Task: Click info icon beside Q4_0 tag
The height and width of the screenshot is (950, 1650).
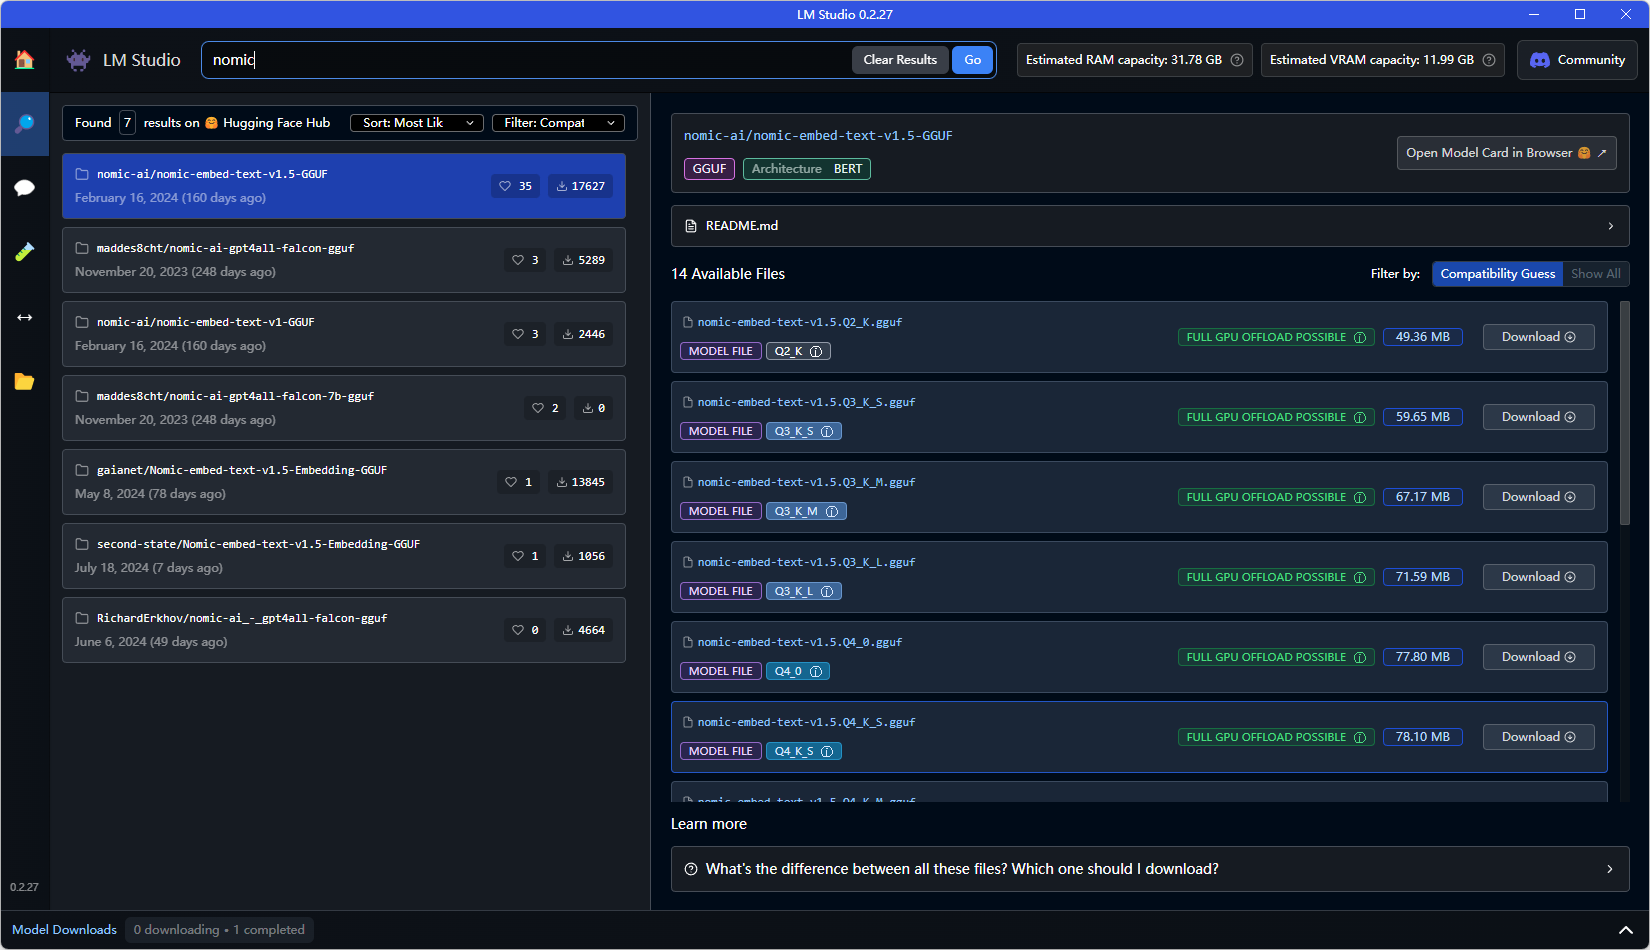Action: click(x=816, y=672)
